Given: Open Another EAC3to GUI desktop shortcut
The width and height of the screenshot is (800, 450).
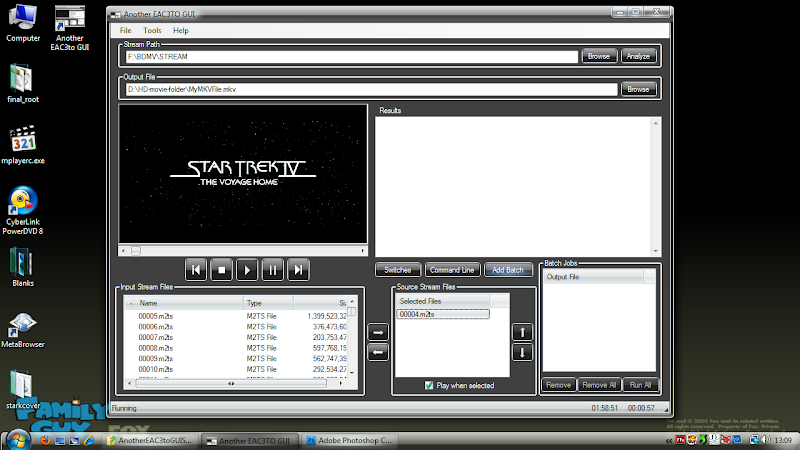Looking at the screenshot, I should click(x=70, y=28).
